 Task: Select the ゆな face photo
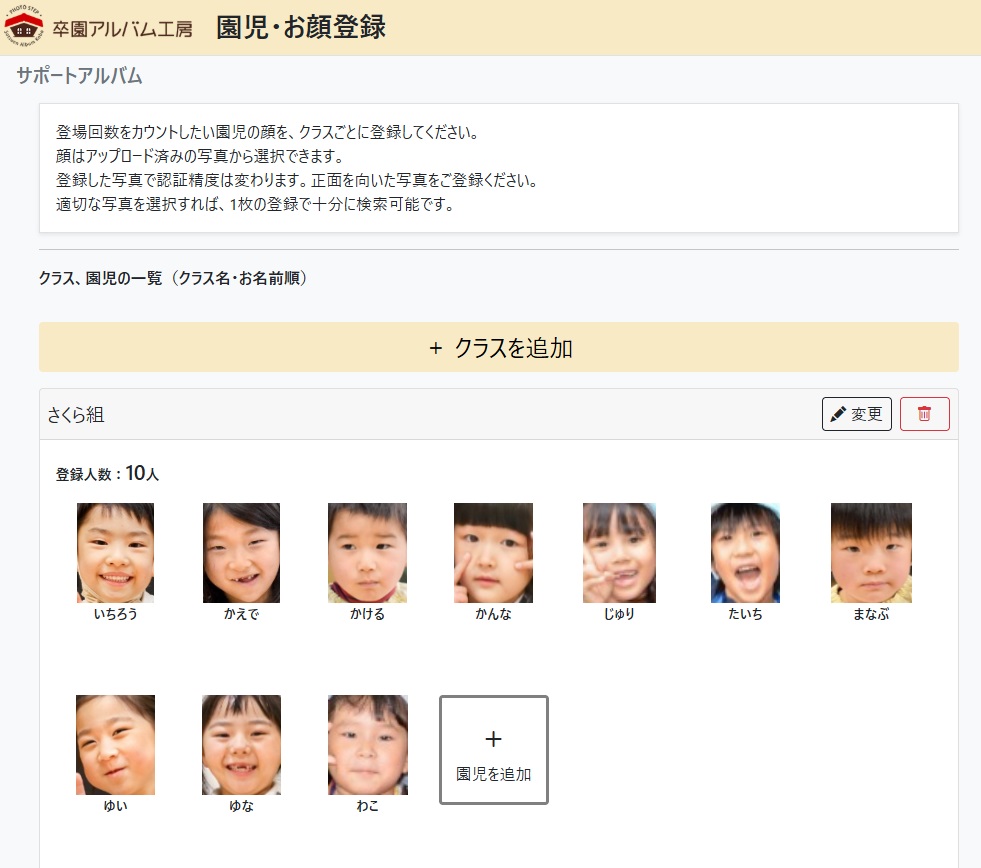click(x=241, y=745)
